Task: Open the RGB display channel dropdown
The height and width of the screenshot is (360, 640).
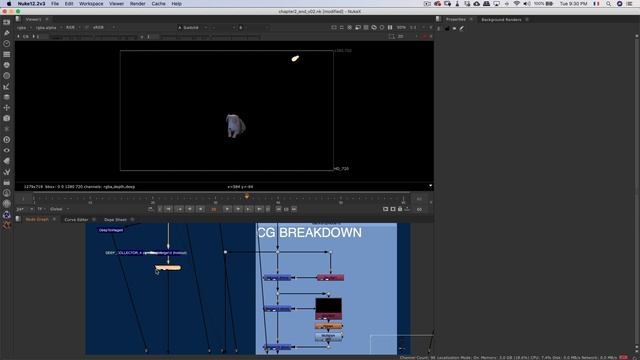Action: point(73,28)
